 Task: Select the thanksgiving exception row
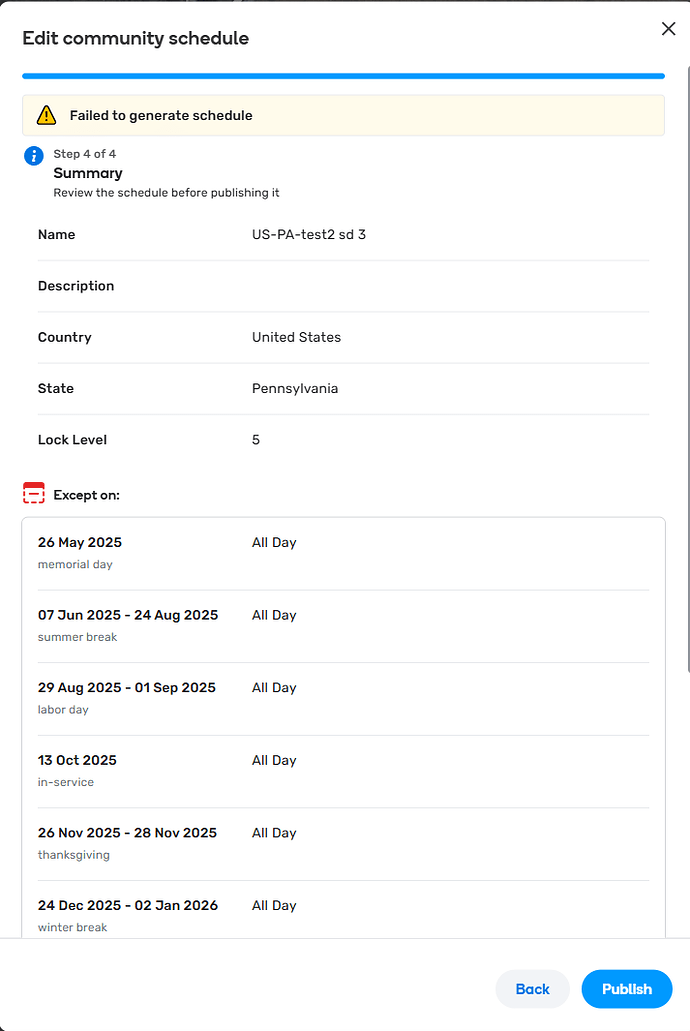click(343, 844)
